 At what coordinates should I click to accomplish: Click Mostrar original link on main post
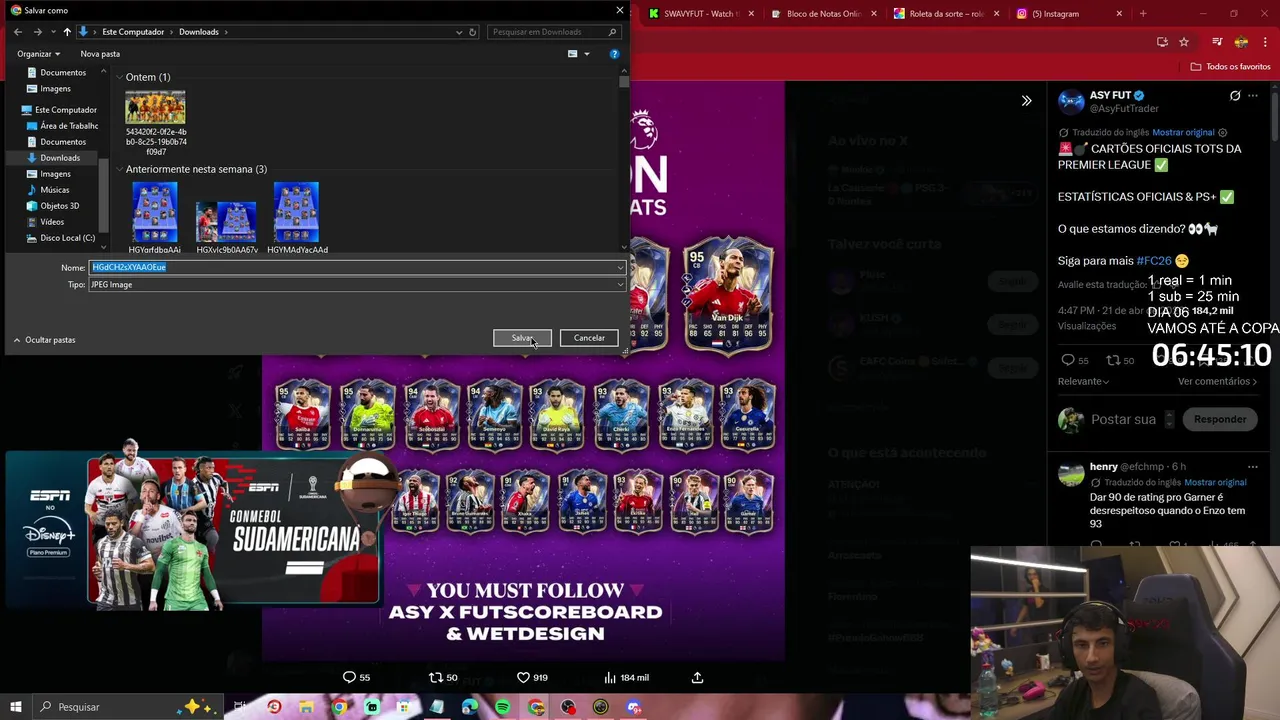[1183, 132]
